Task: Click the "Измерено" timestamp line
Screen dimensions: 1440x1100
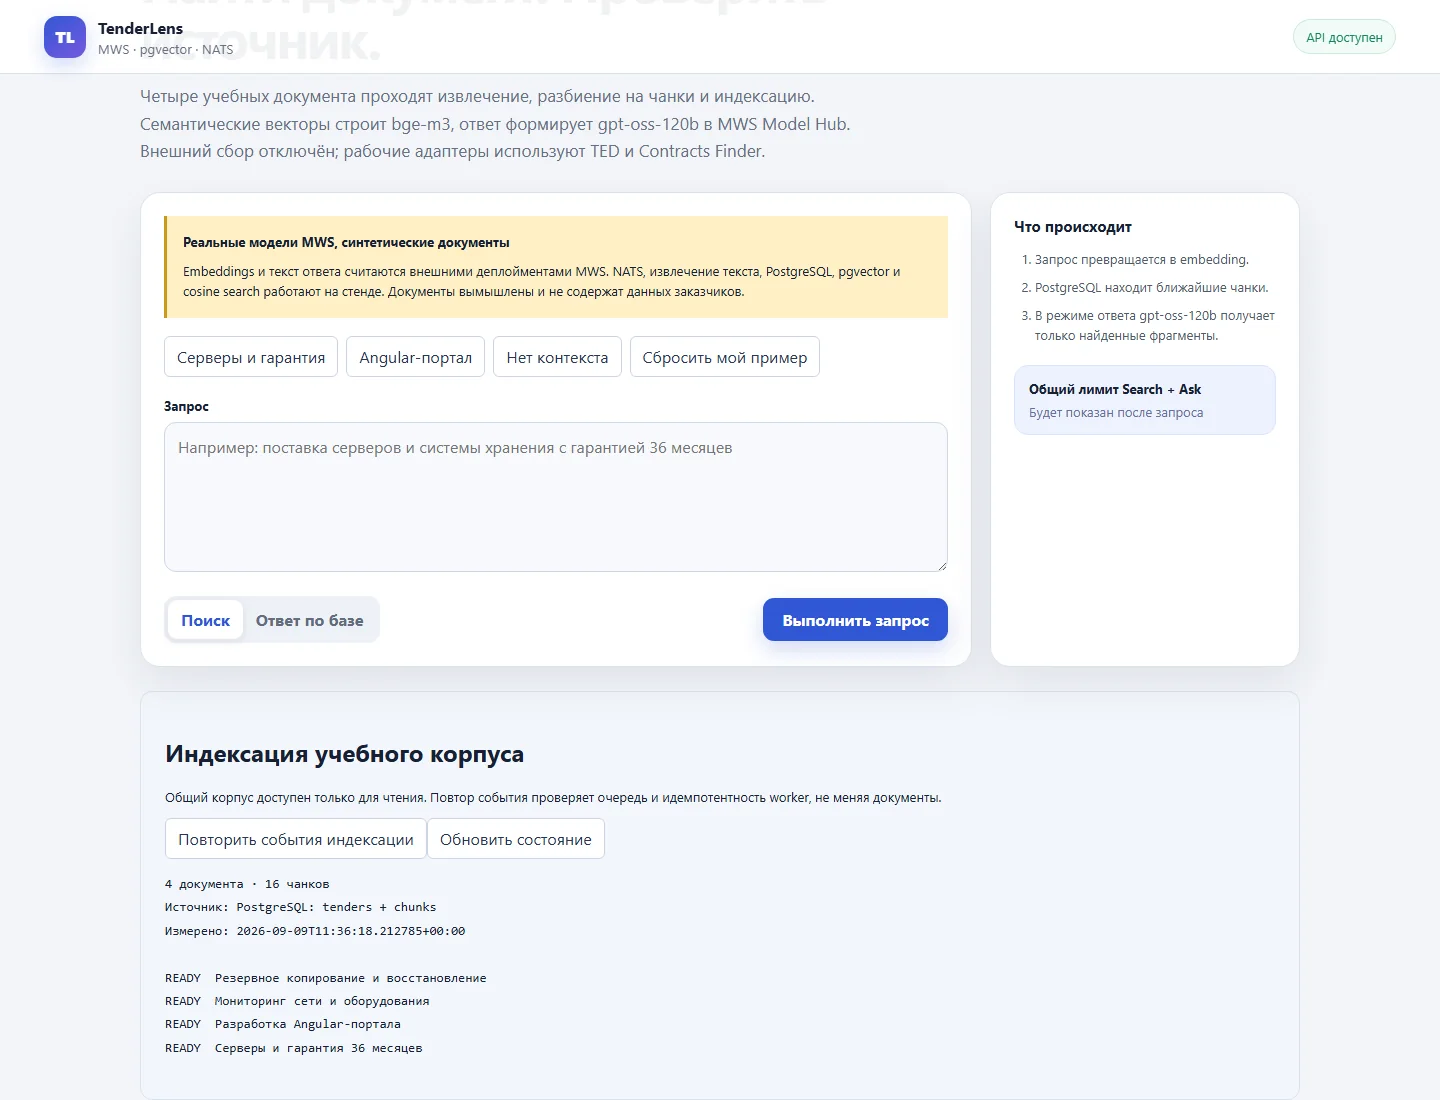Action: (315, 931)
